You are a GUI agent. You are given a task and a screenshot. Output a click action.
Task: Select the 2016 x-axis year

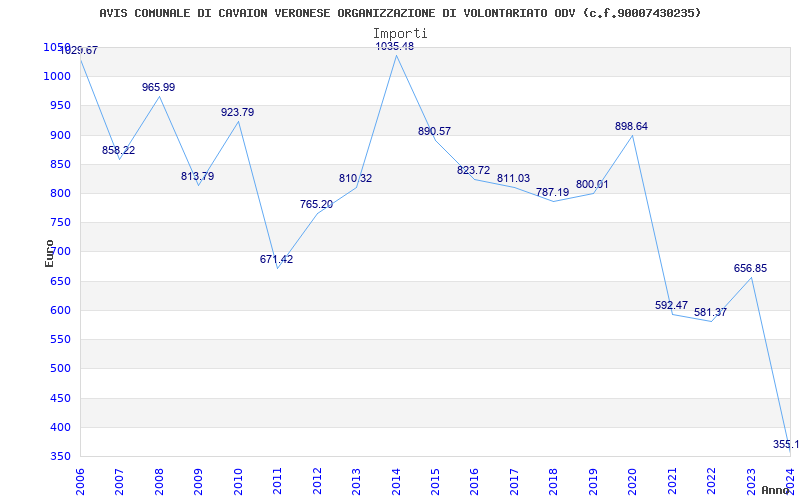click(474, 481)
